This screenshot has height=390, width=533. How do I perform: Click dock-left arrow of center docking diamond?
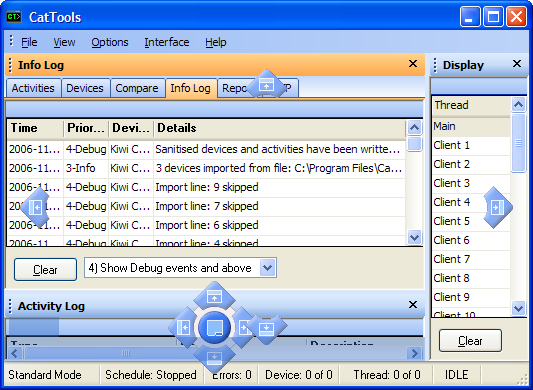tap(183, 327)
